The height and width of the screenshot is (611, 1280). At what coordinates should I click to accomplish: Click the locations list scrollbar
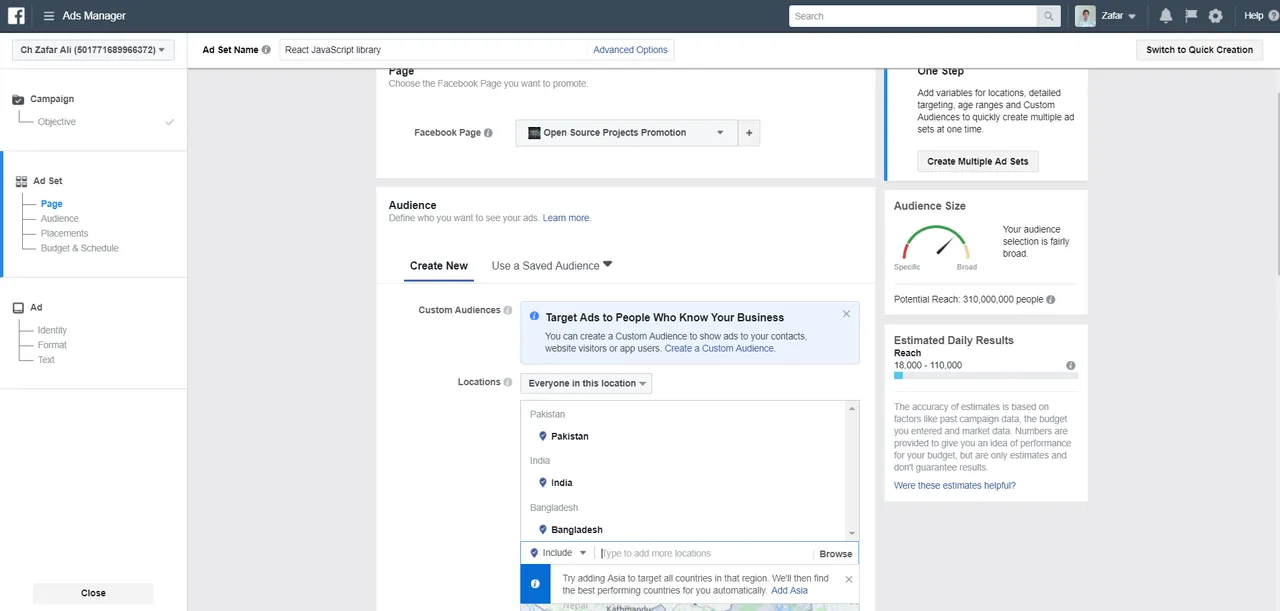[853, 470]
